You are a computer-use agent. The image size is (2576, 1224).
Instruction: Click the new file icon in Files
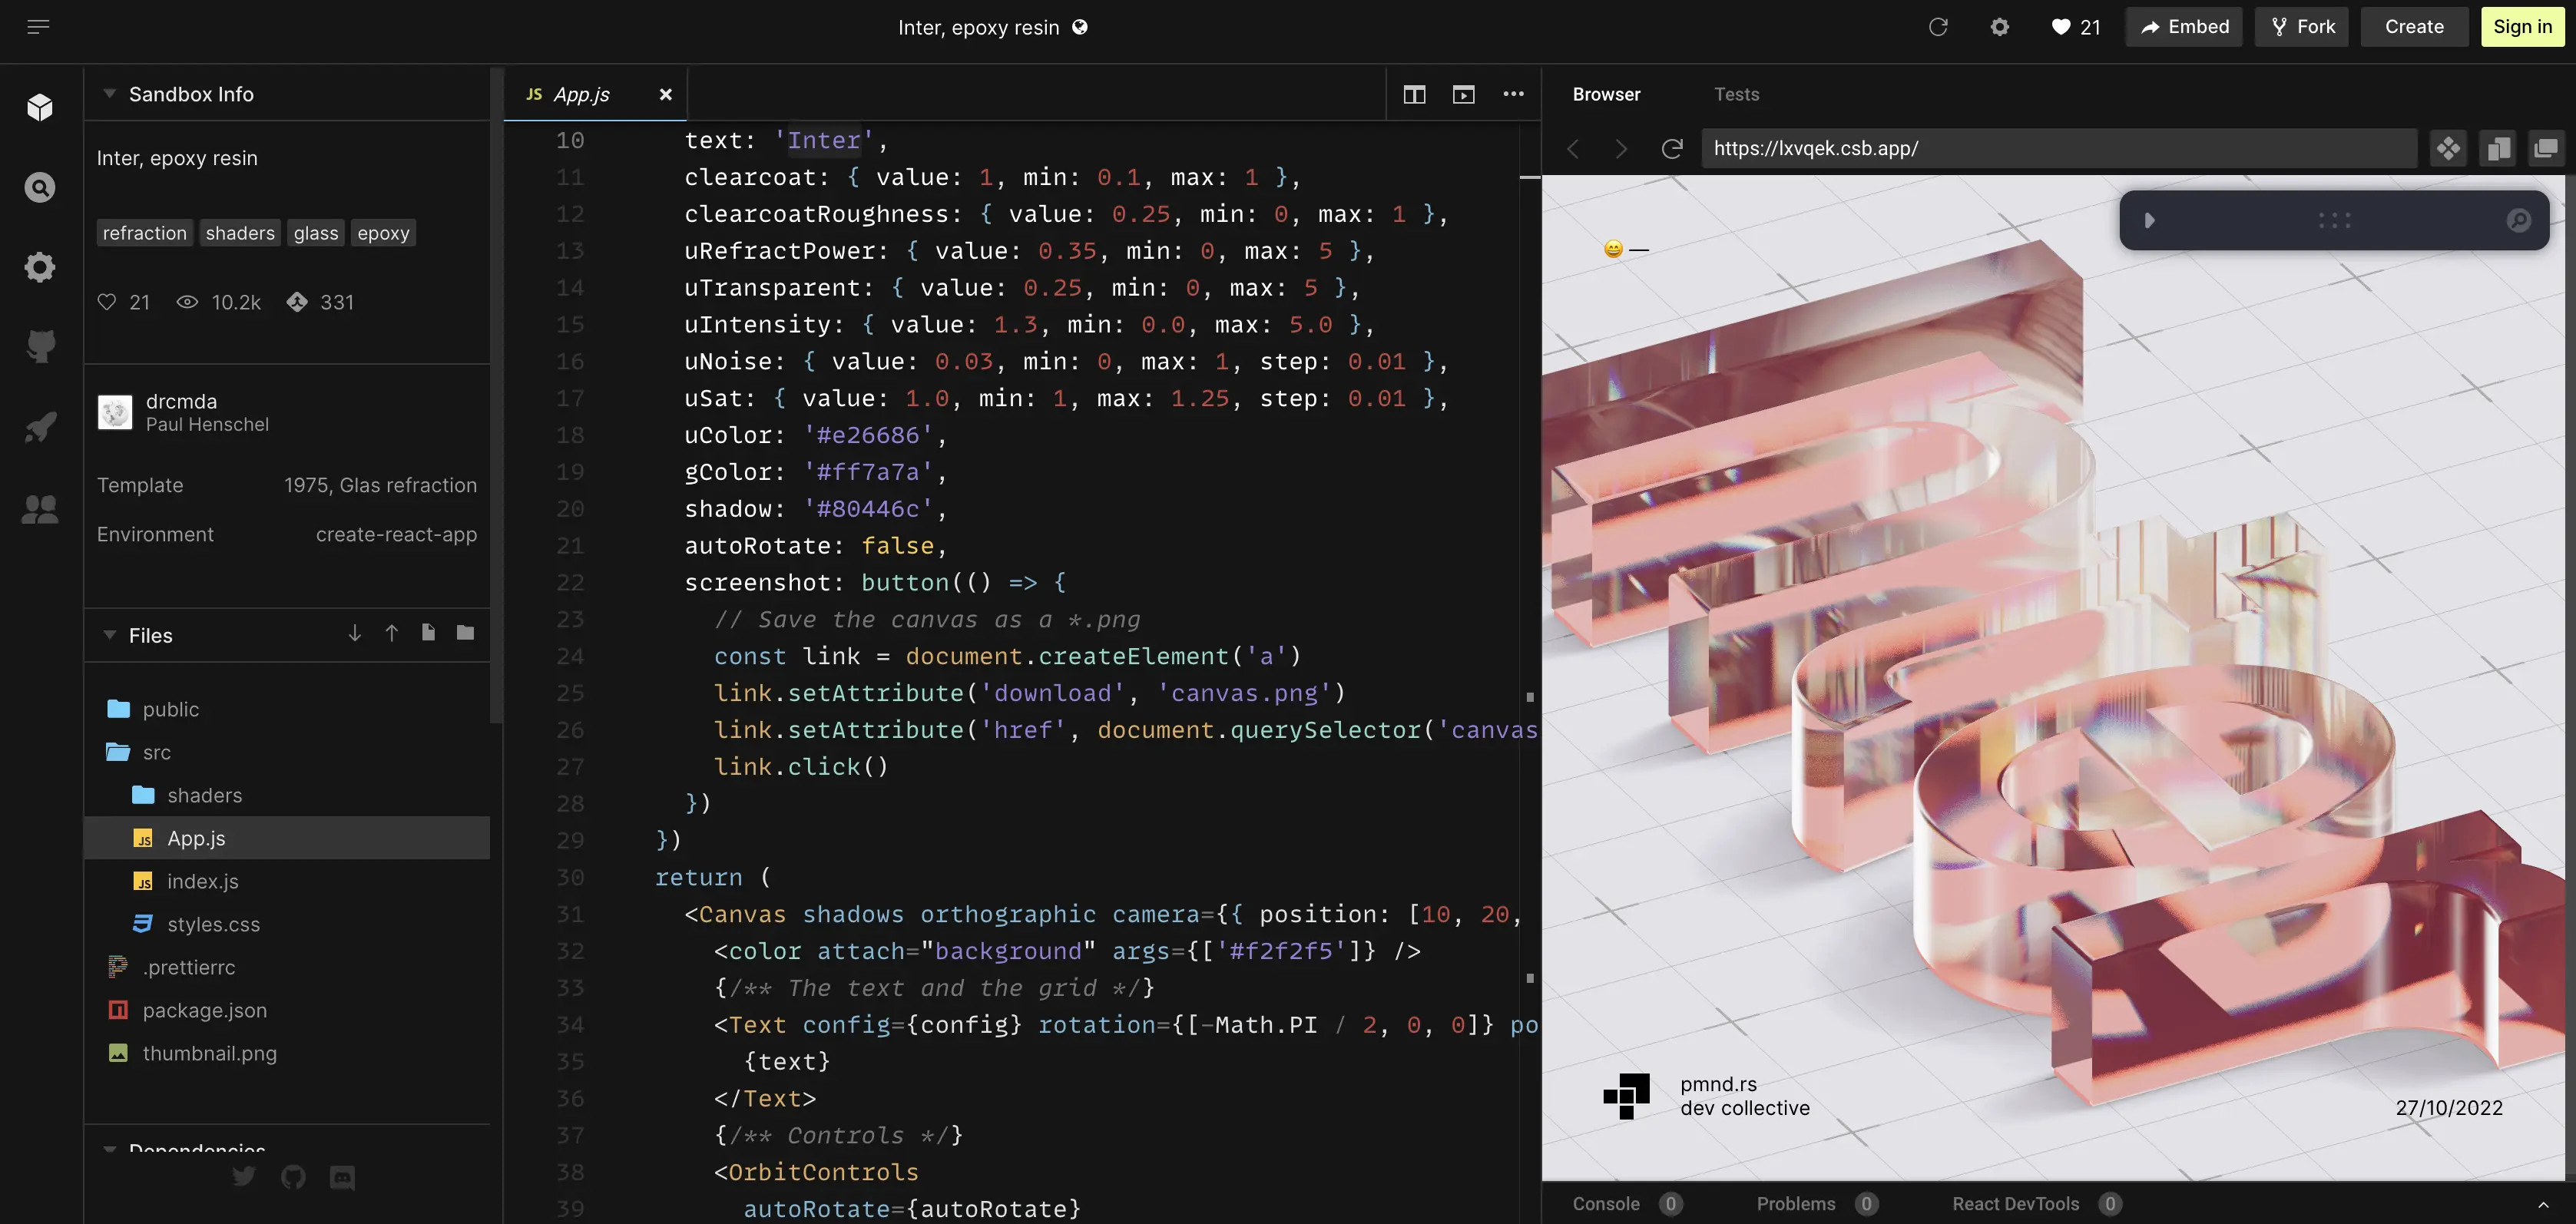pyautogui.click(x=428, y=632)
